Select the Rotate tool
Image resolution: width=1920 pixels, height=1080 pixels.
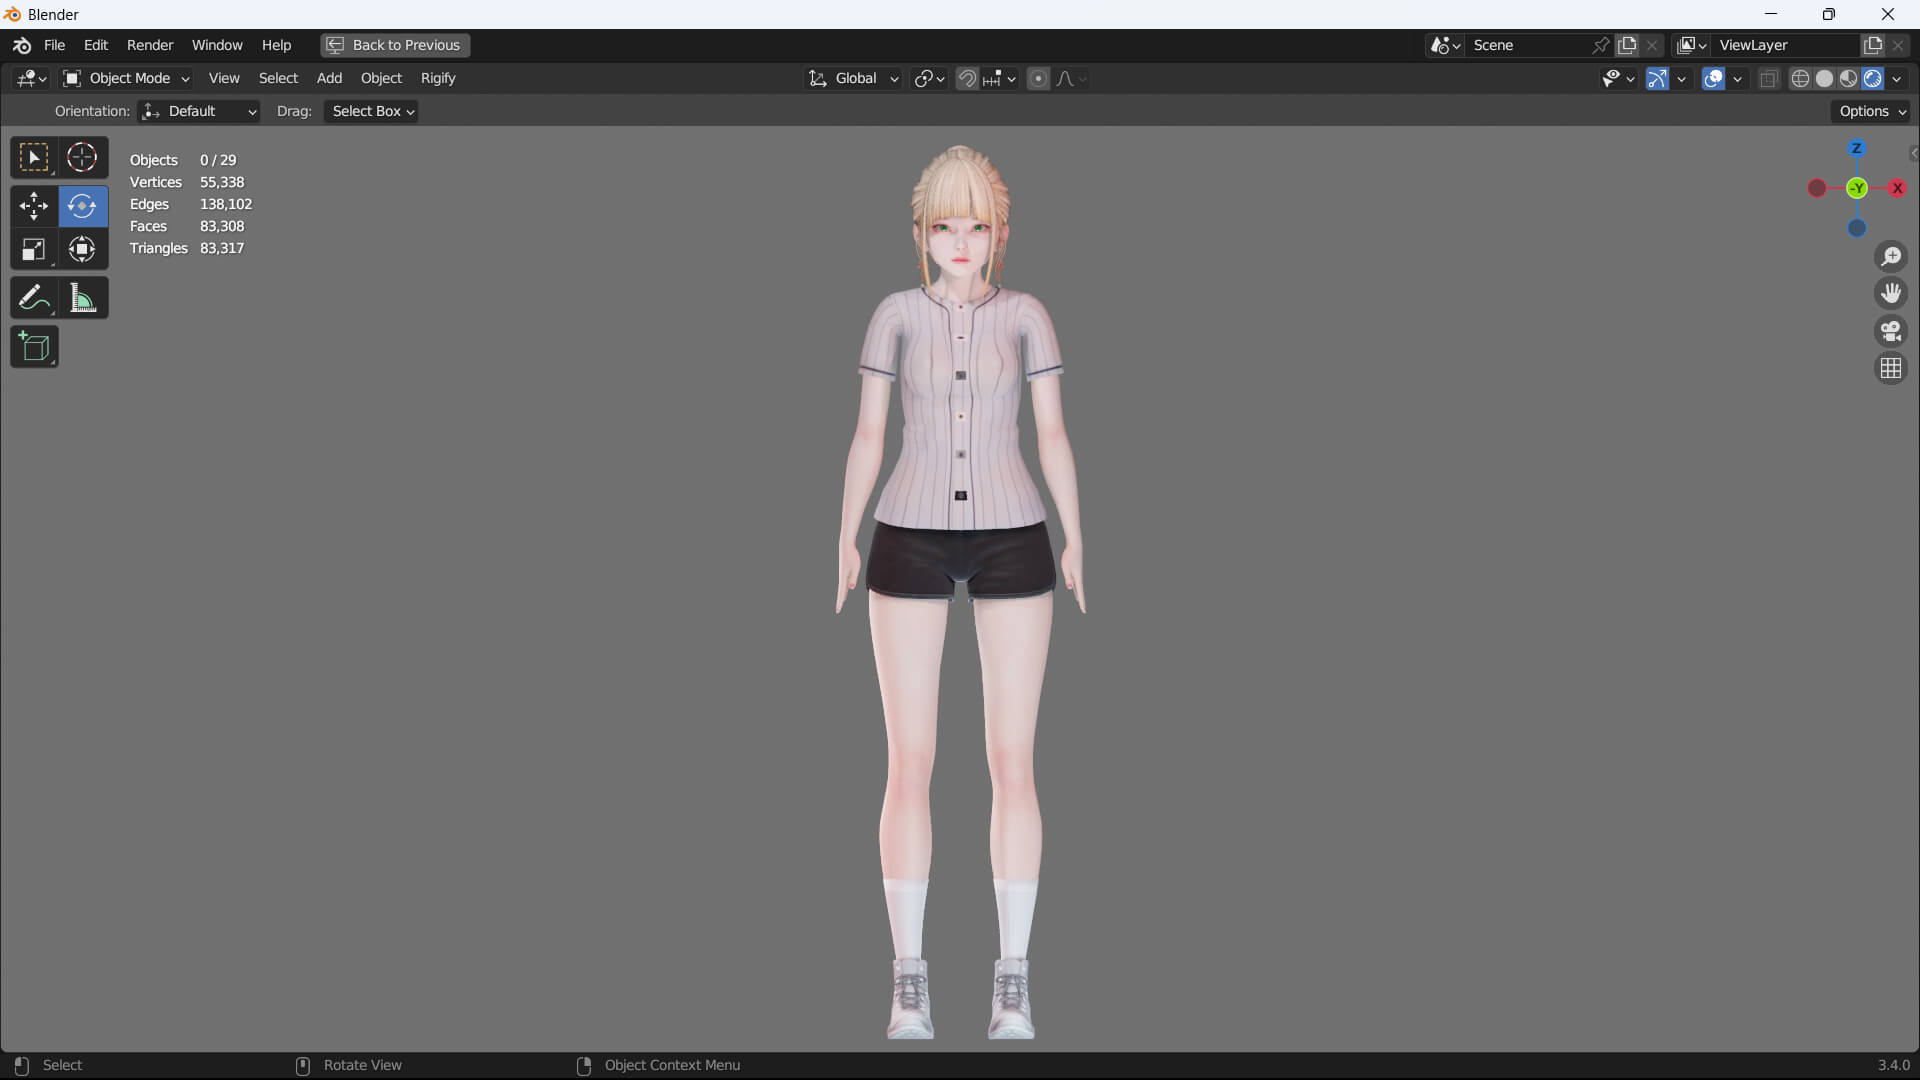[x=82, y=206]
